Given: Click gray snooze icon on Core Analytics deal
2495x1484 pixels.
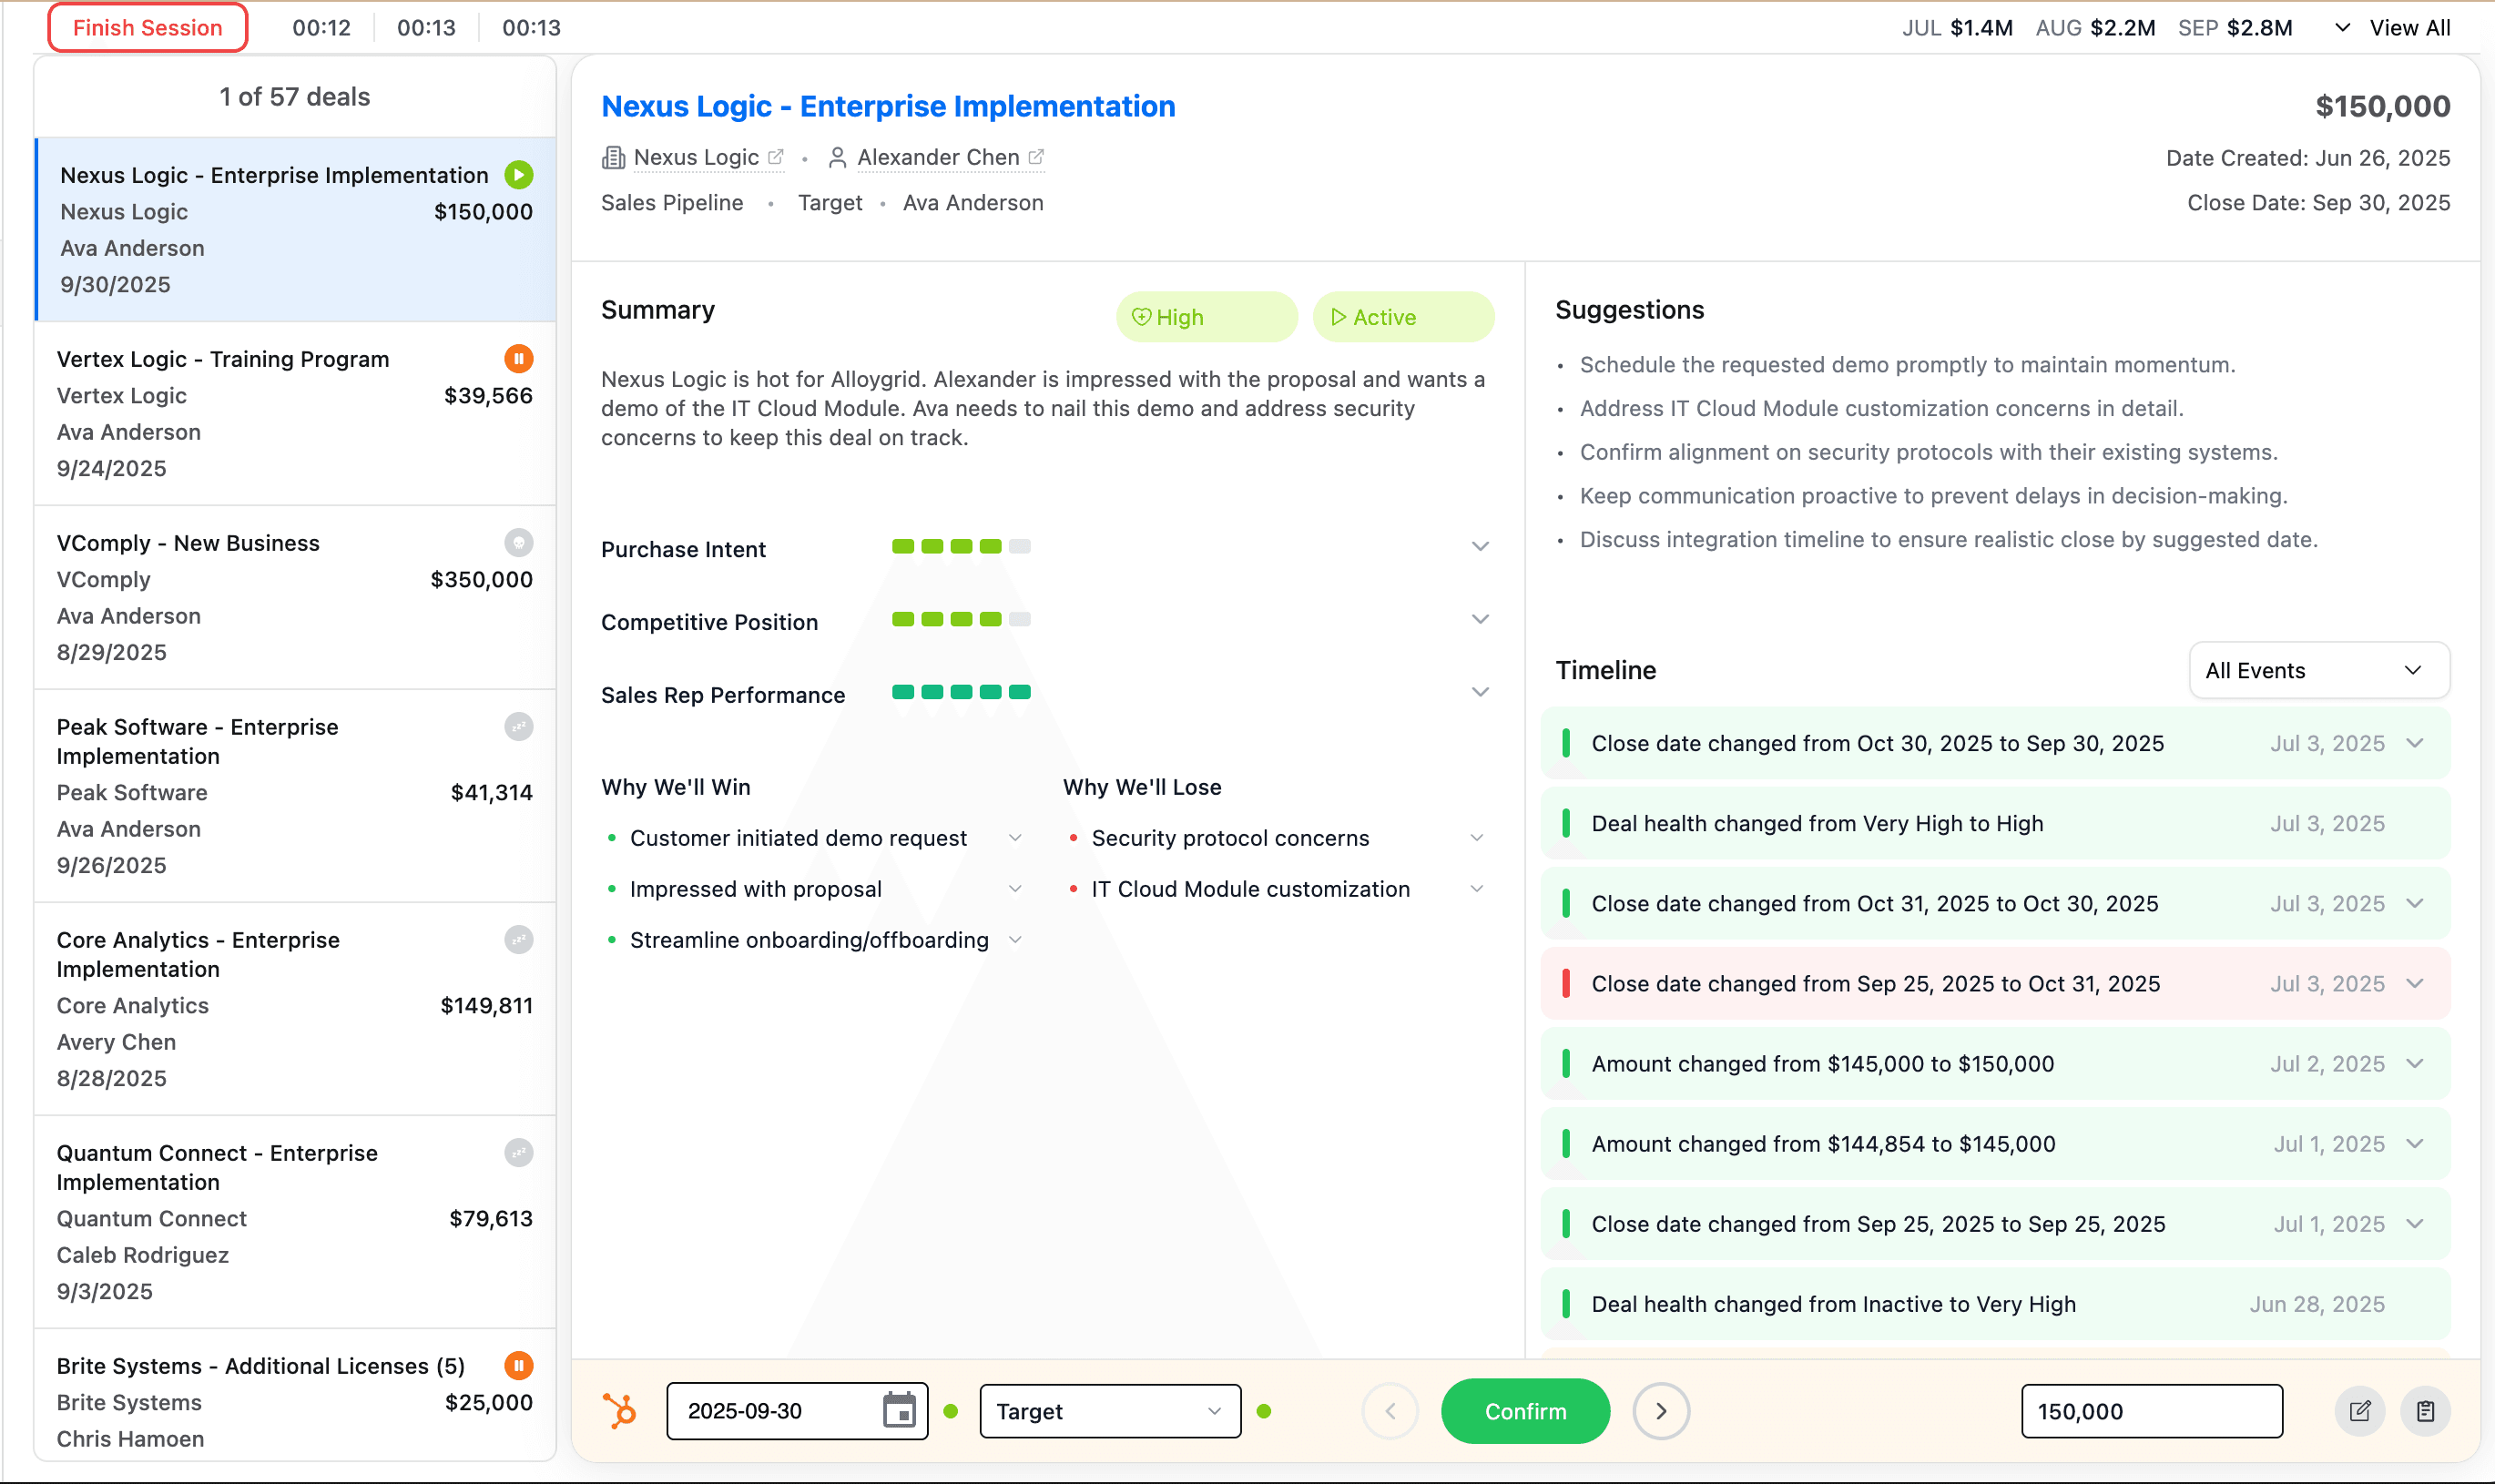Looking at the screenshot, I should pyautogui.click(x=518, y=939).
